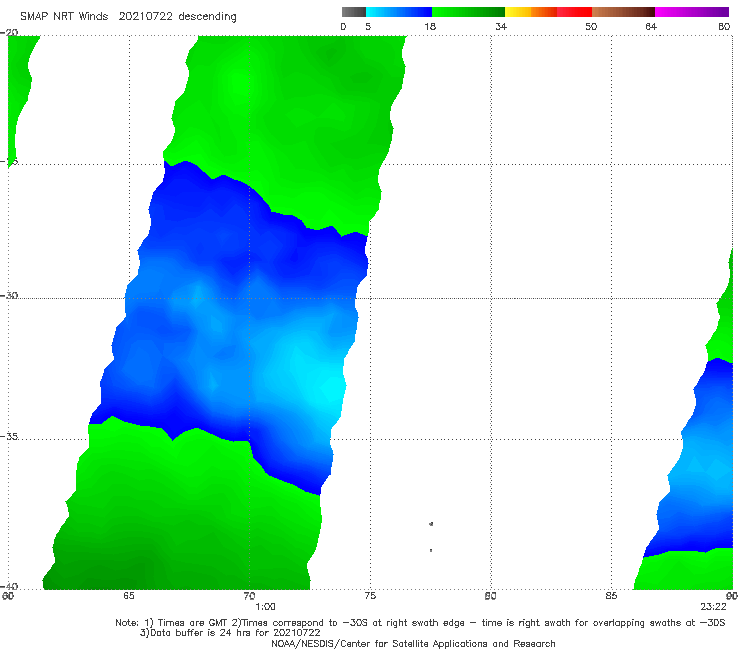Click the gray segment of the color bar
Screen dimensions: 740x650
coord(353,12)
